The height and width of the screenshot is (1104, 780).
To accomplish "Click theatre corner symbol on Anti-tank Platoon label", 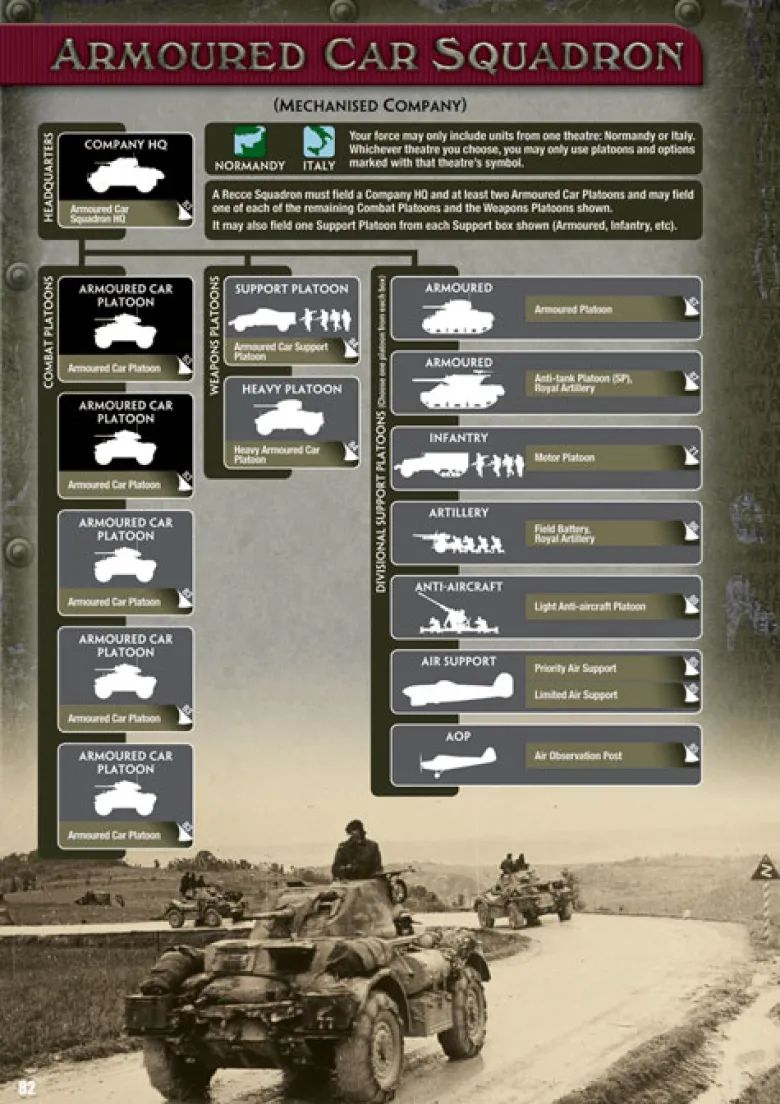I will [x=691, y=381].
